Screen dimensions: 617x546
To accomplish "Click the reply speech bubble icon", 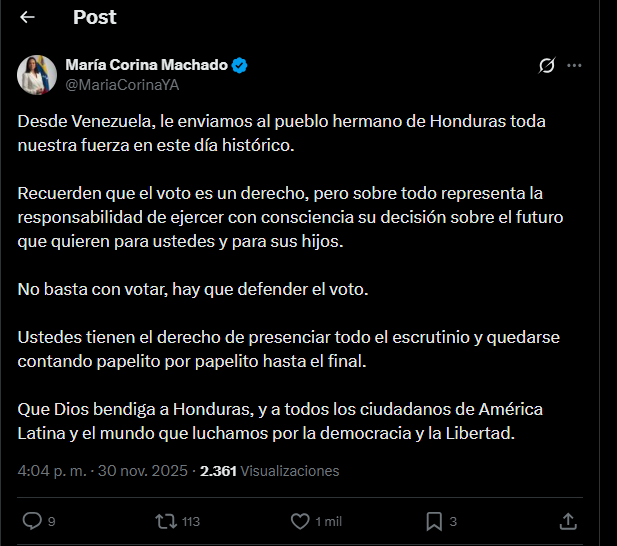I will [x=32, y=521].
